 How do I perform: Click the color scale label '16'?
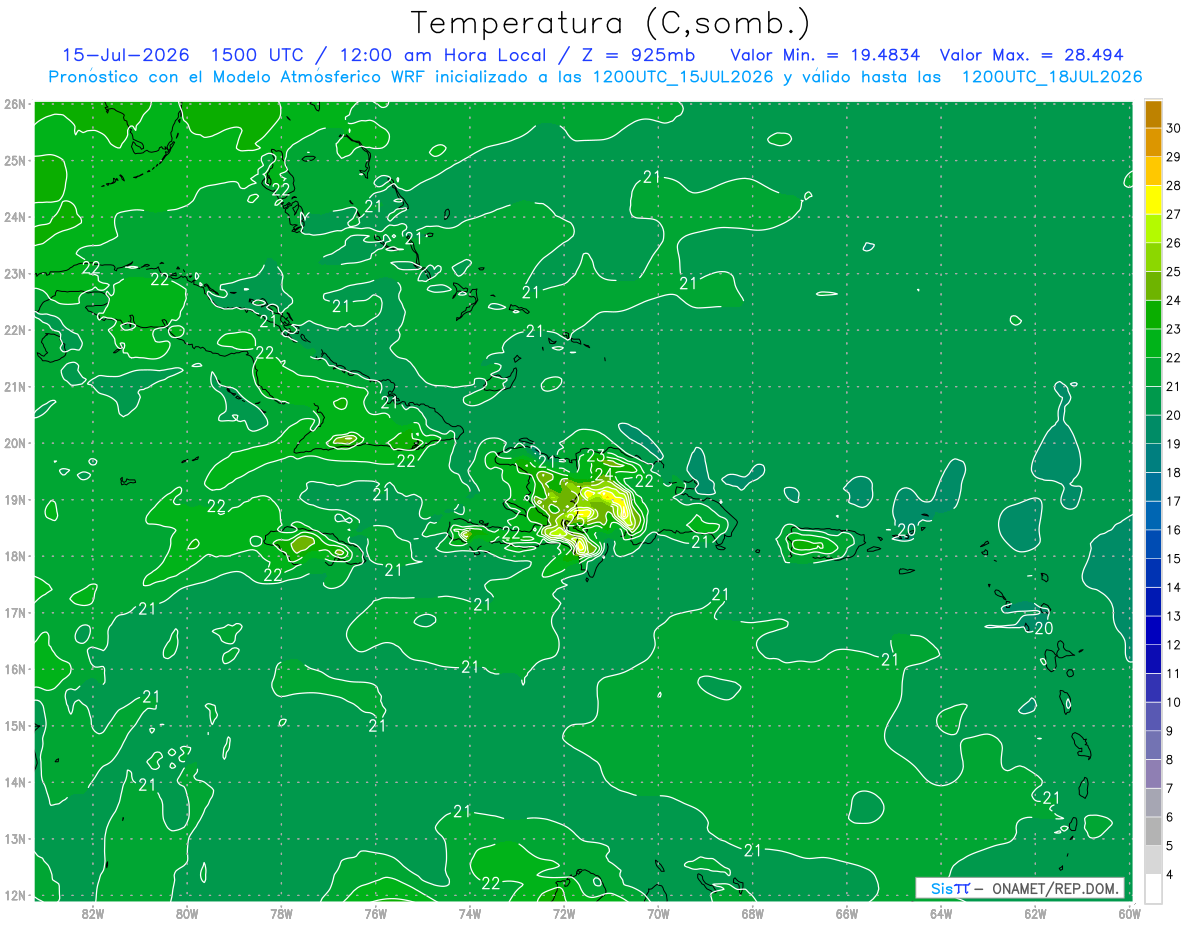(1173, 529)
